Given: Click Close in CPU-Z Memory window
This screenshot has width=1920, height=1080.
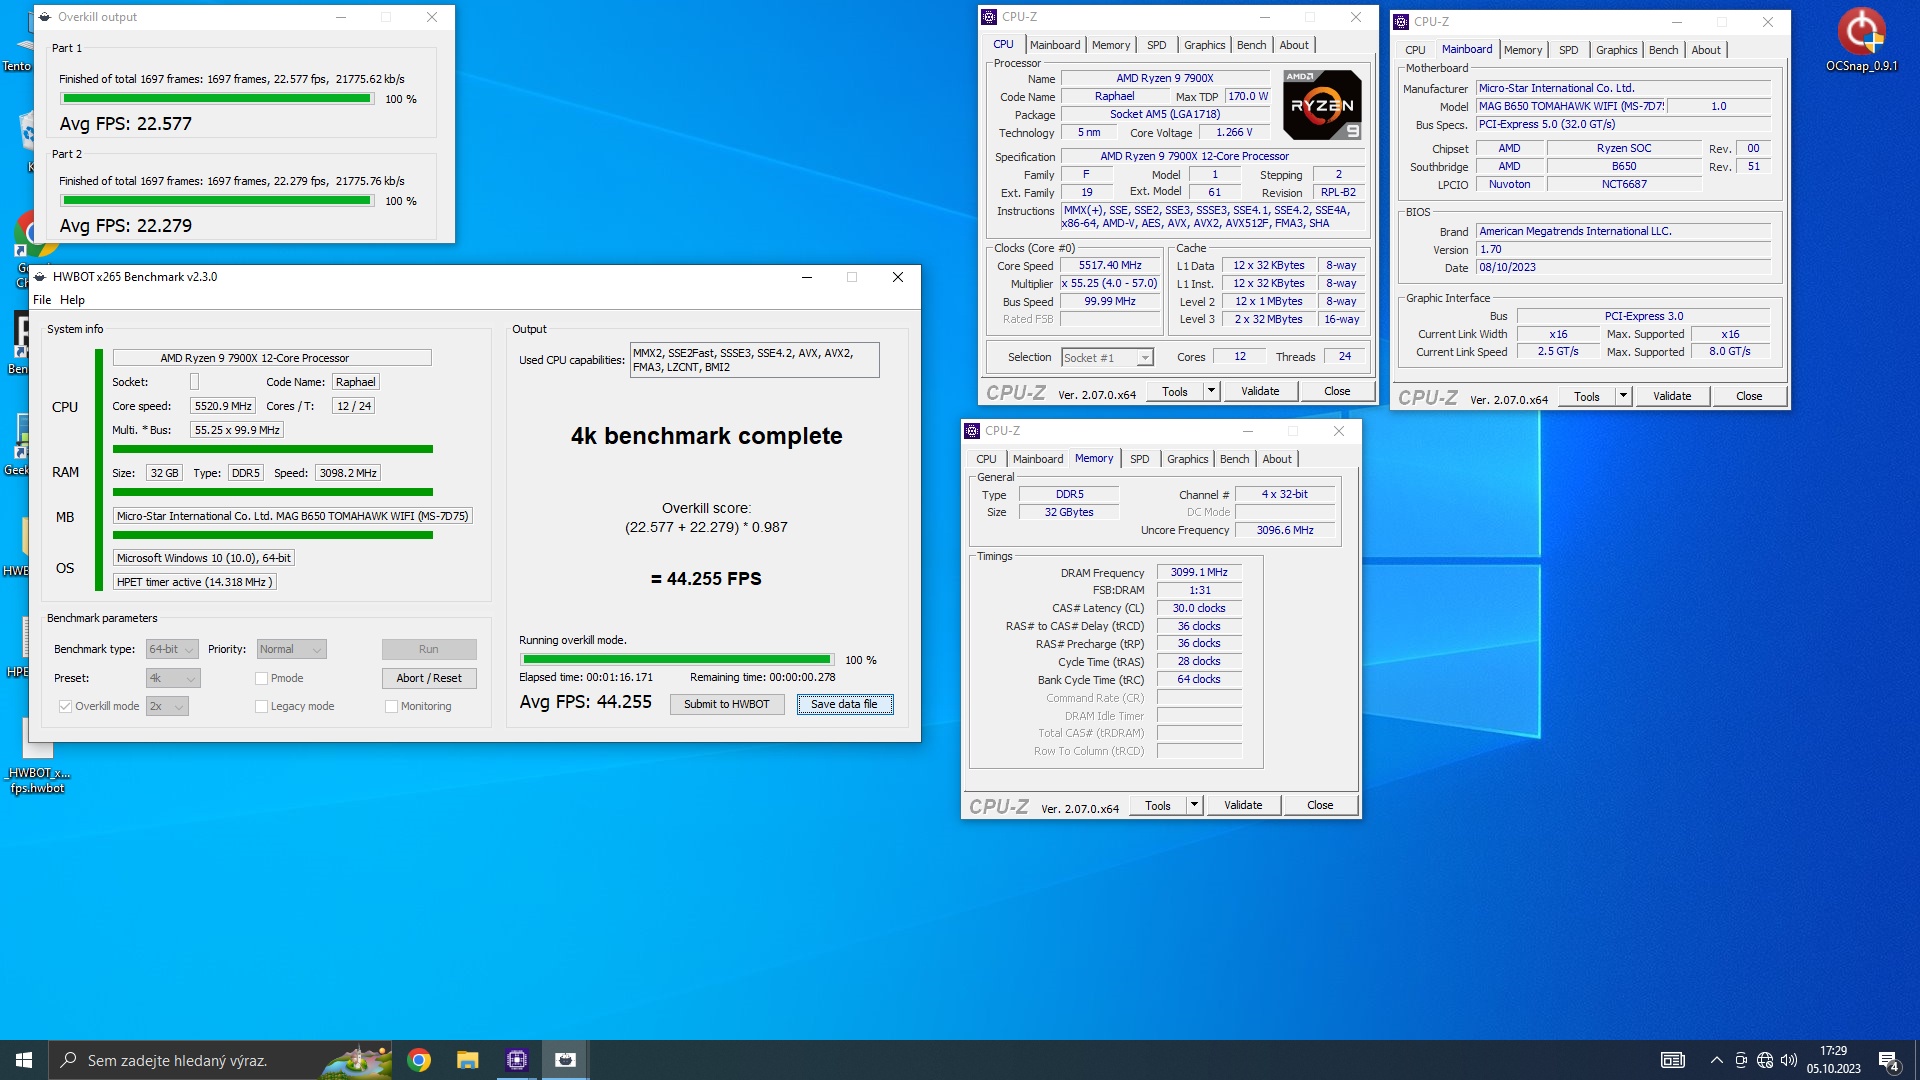Looking at the screenshot, I should tap(1320, 805).
